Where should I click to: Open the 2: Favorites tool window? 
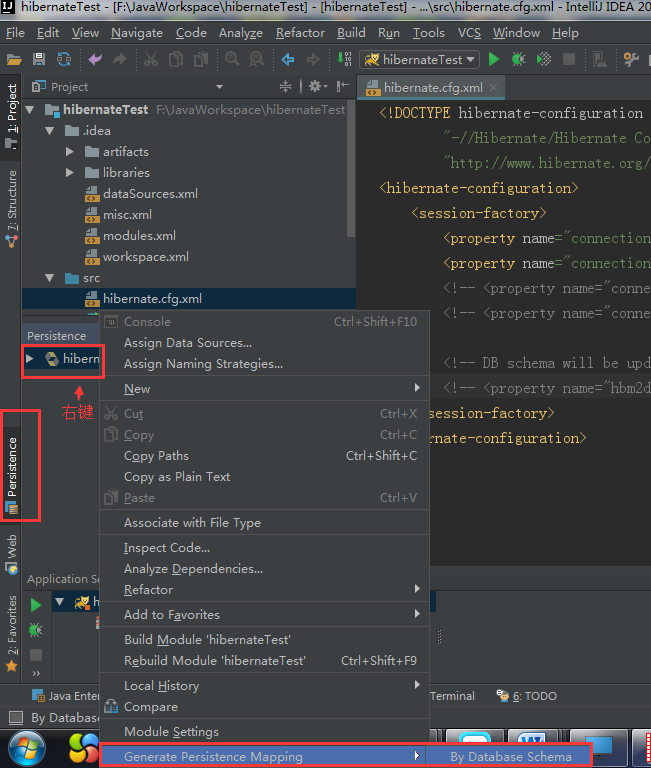pos(12,633)
